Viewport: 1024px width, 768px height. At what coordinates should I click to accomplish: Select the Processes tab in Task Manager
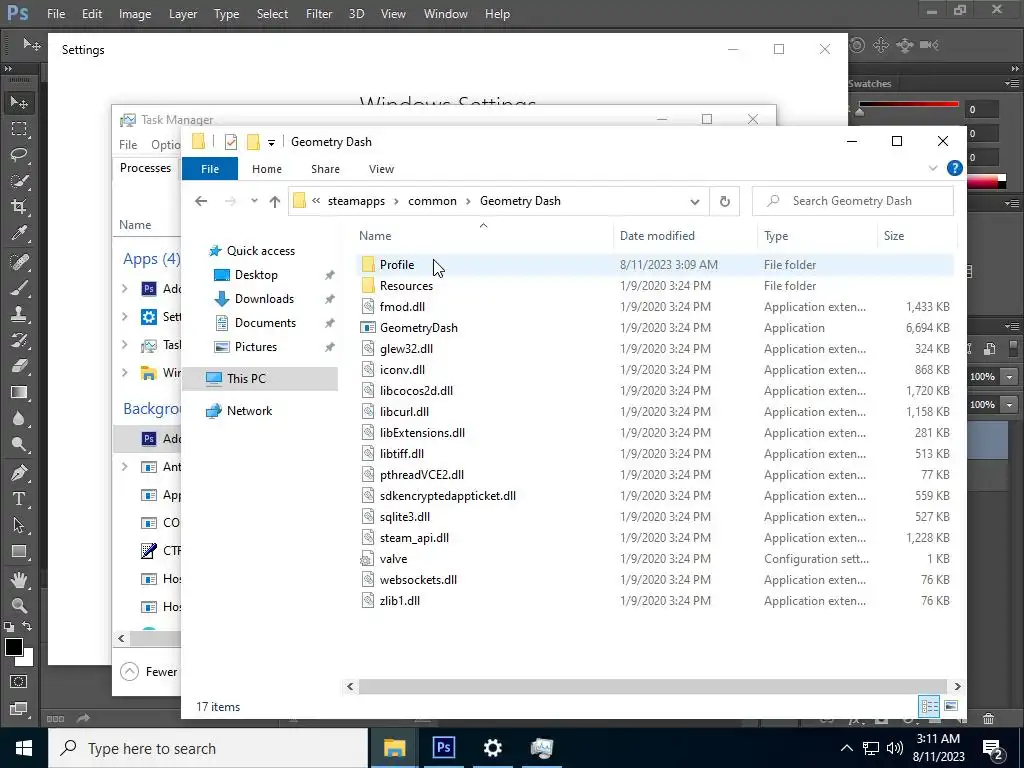(x=146, y=168)
